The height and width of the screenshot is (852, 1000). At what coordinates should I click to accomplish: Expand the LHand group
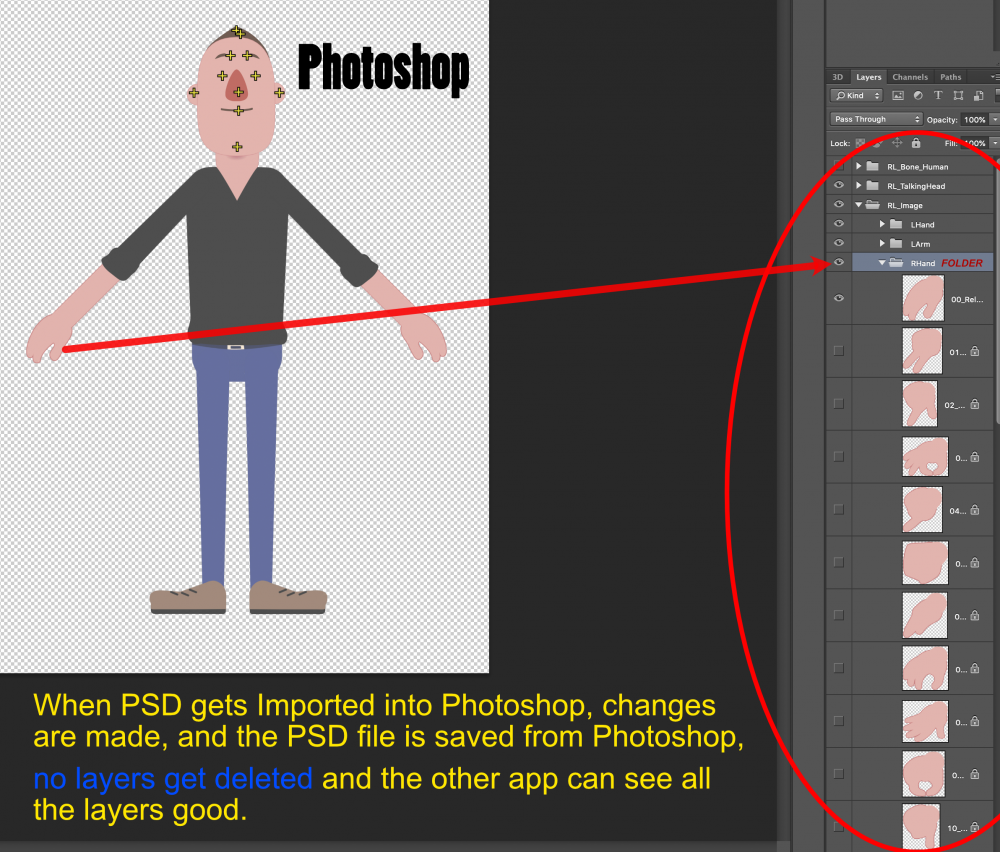[881, 224]
